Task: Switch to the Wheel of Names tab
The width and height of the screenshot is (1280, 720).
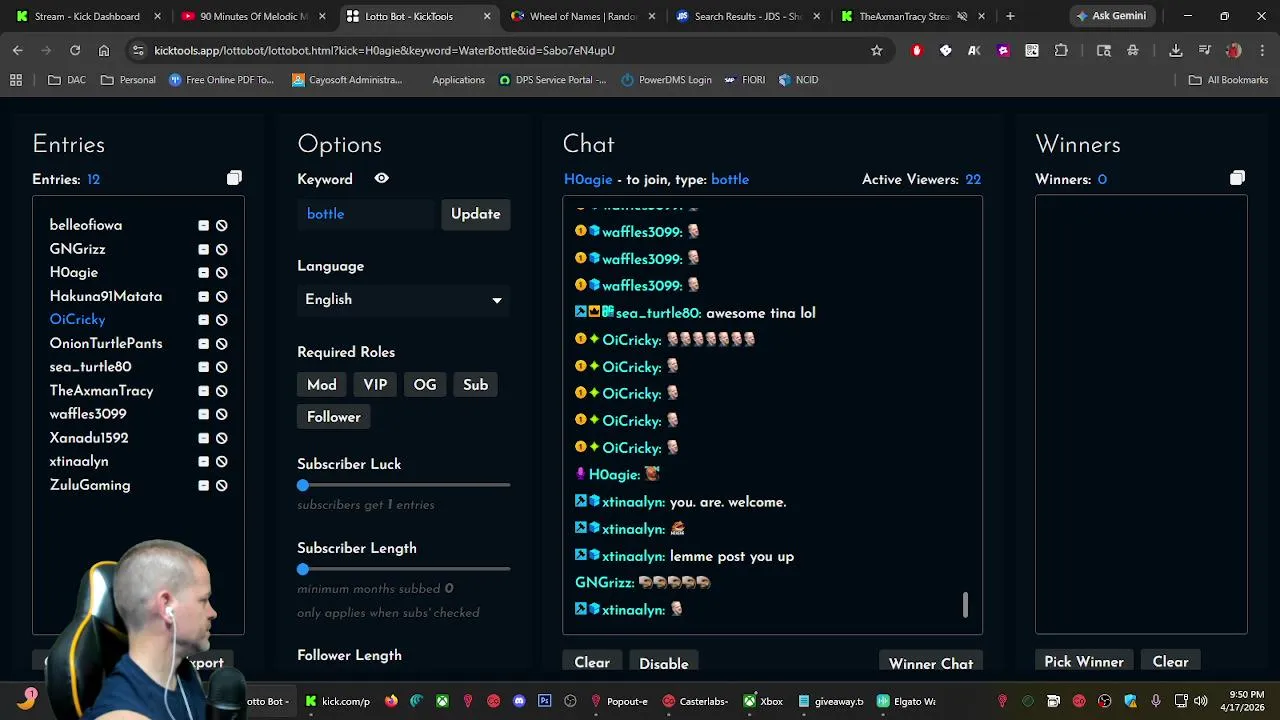Action: click(x=582, y=16)
